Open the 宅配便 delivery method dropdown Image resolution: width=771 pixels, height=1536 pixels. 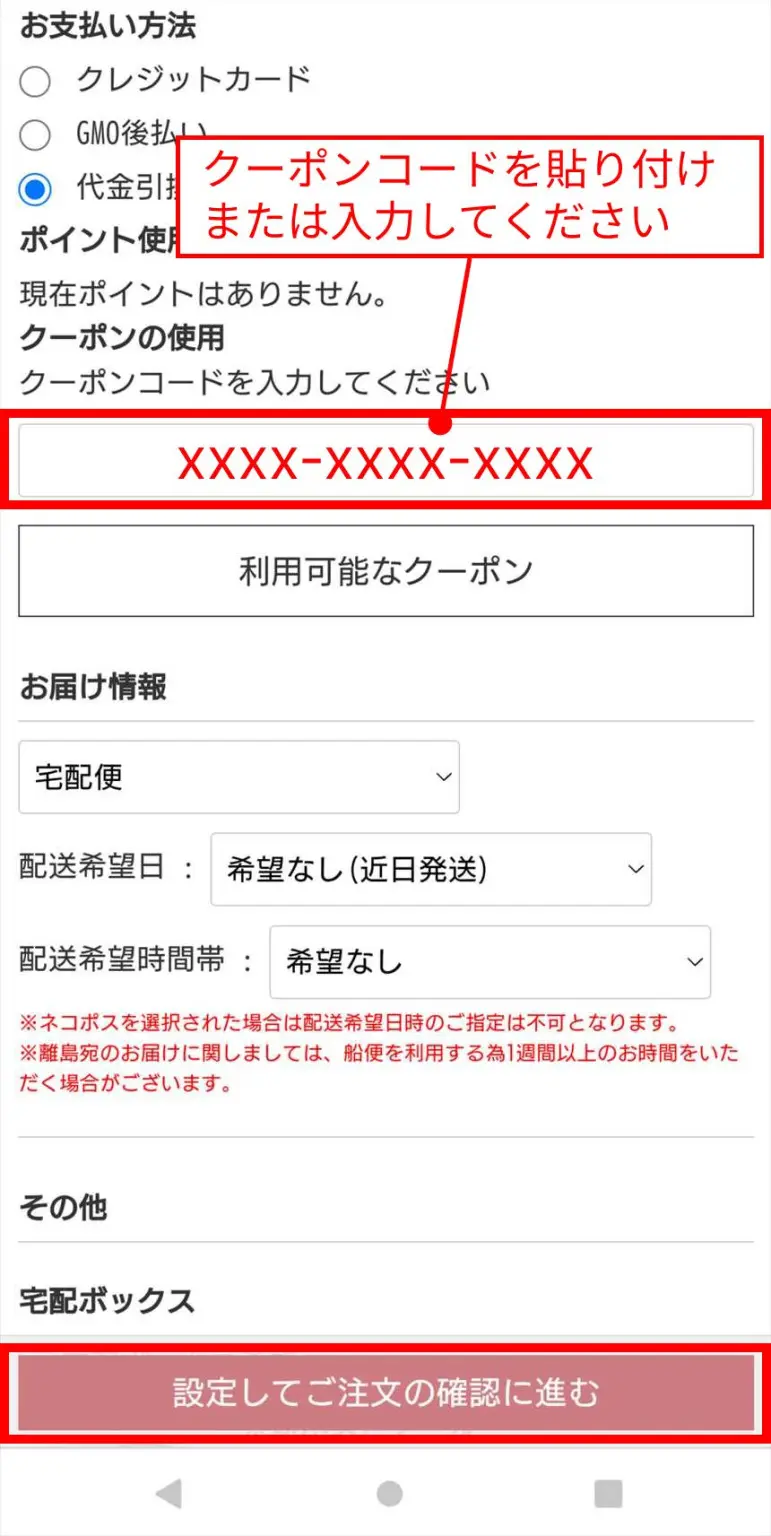click(x=239, y=777)
